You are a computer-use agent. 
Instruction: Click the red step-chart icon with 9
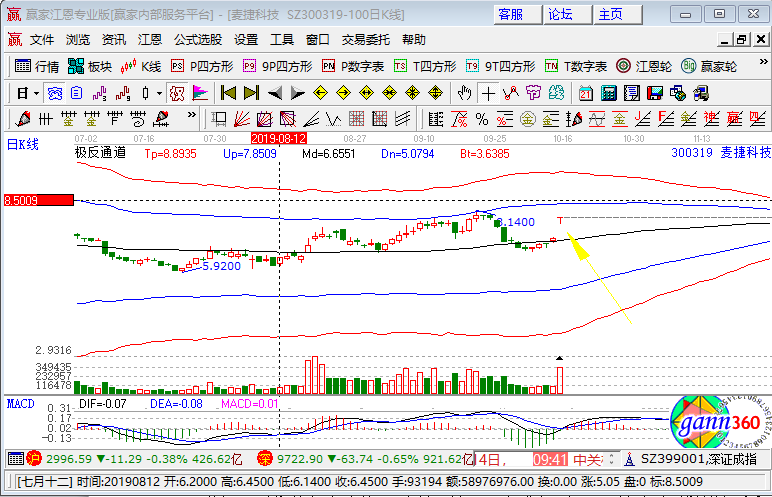click(x=123, y=93)
